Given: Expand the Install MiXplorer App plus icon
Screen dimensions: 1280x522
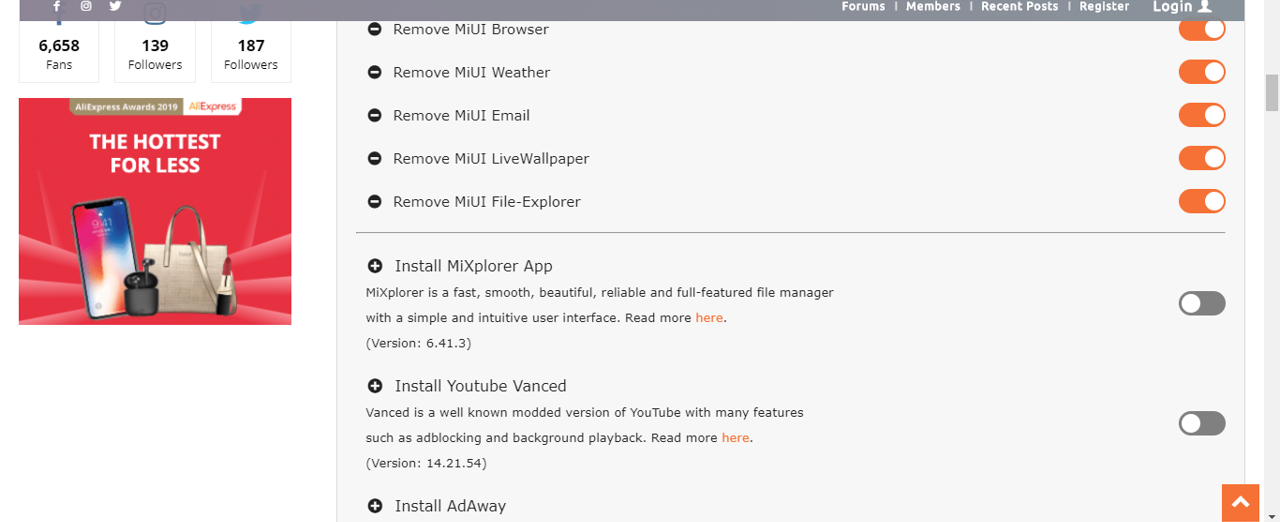Looking at the screenshot, I should pos(375,266).
